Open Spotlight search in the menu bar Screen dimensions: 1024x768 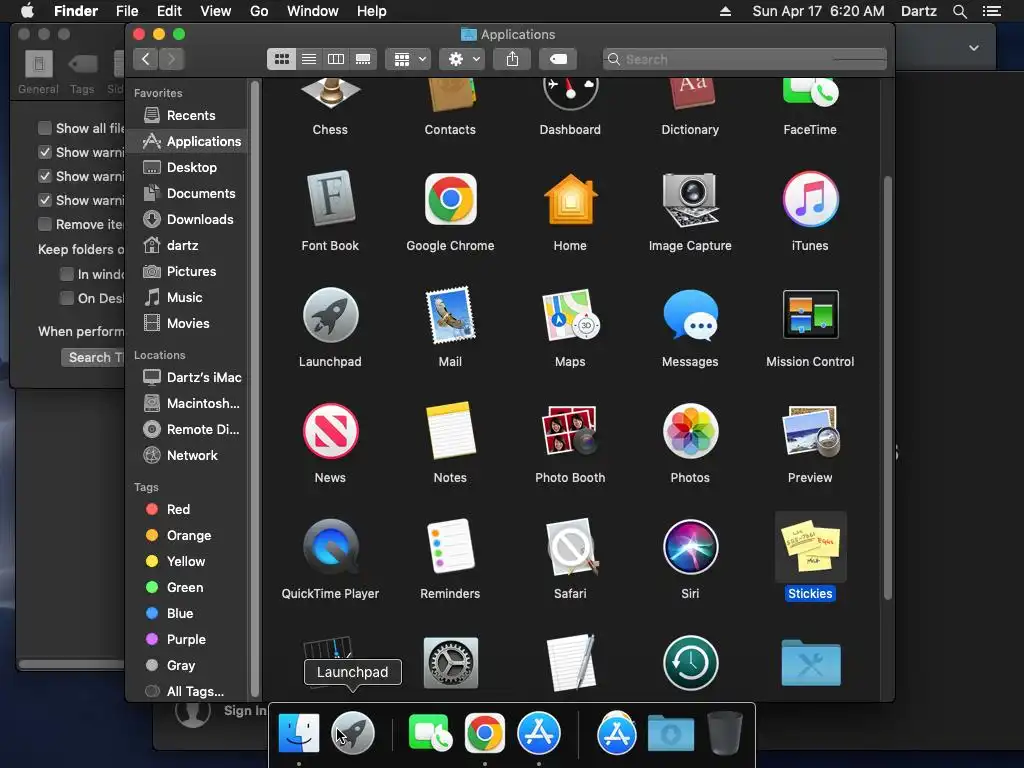[x=959, y=11]
